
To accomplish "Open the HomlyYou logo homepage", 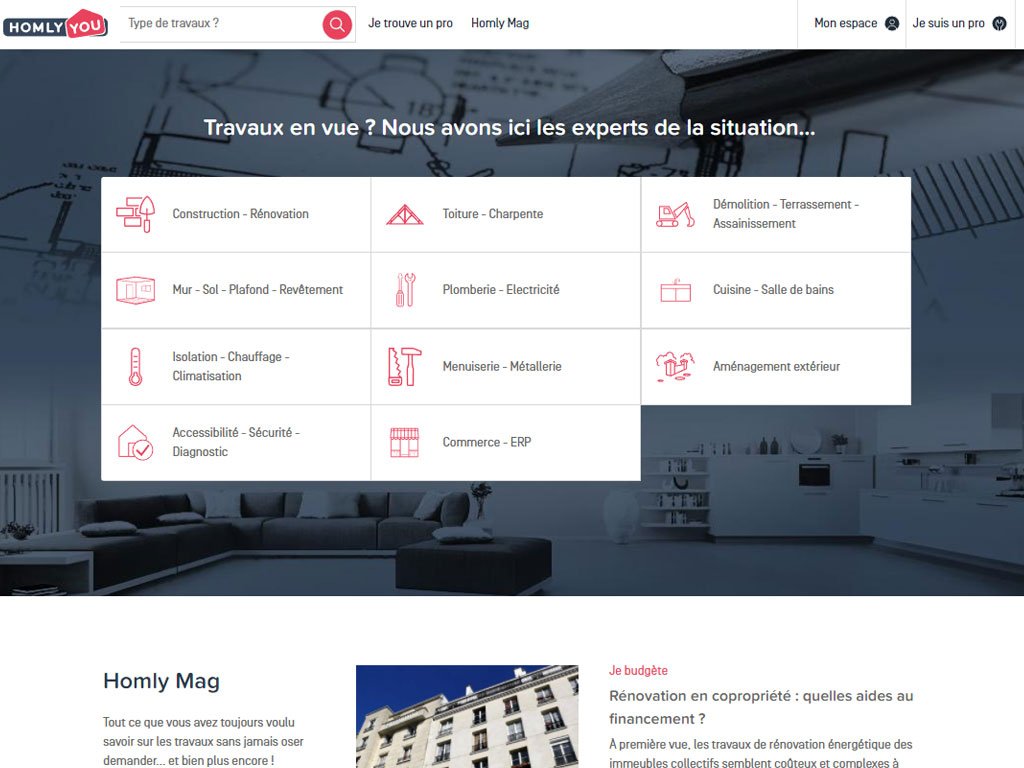I will pos(56,24).
